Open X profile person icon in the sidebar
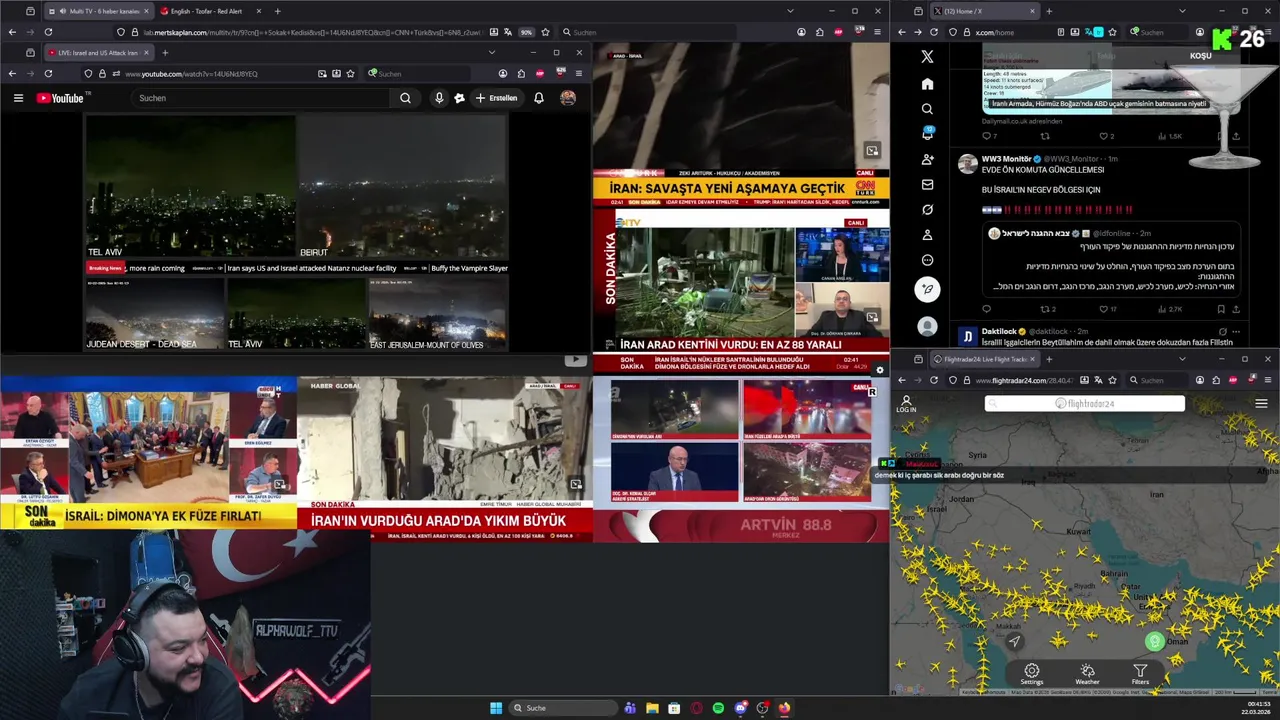Screen dimensions: 1280x720 [927, 235]
